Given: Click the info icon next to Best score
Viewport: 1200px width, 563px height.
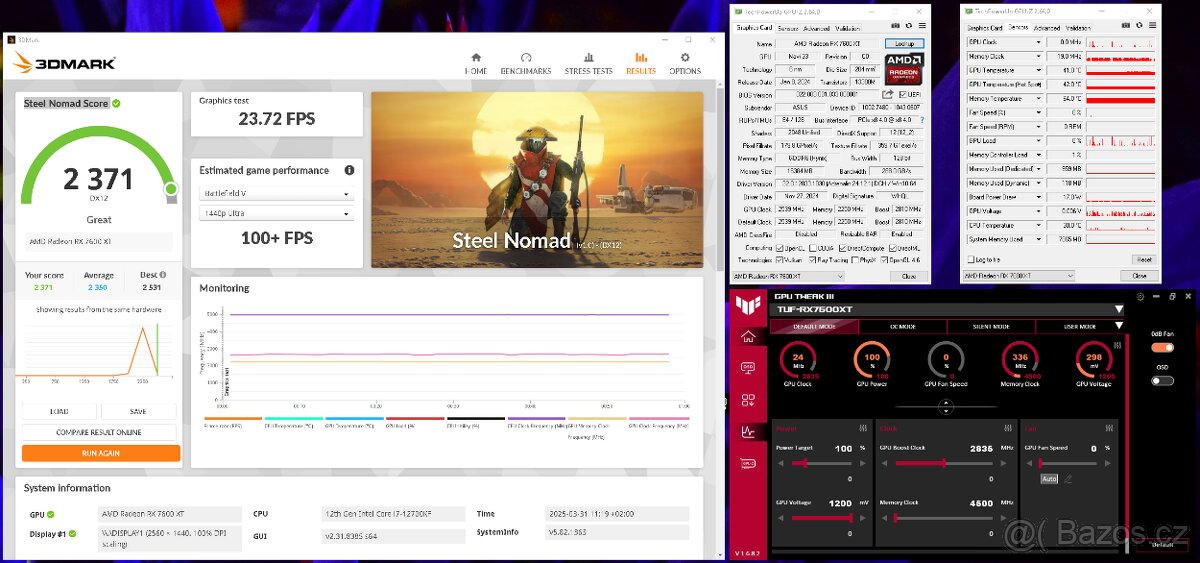Looking at the screenshot, I should 162,274.
